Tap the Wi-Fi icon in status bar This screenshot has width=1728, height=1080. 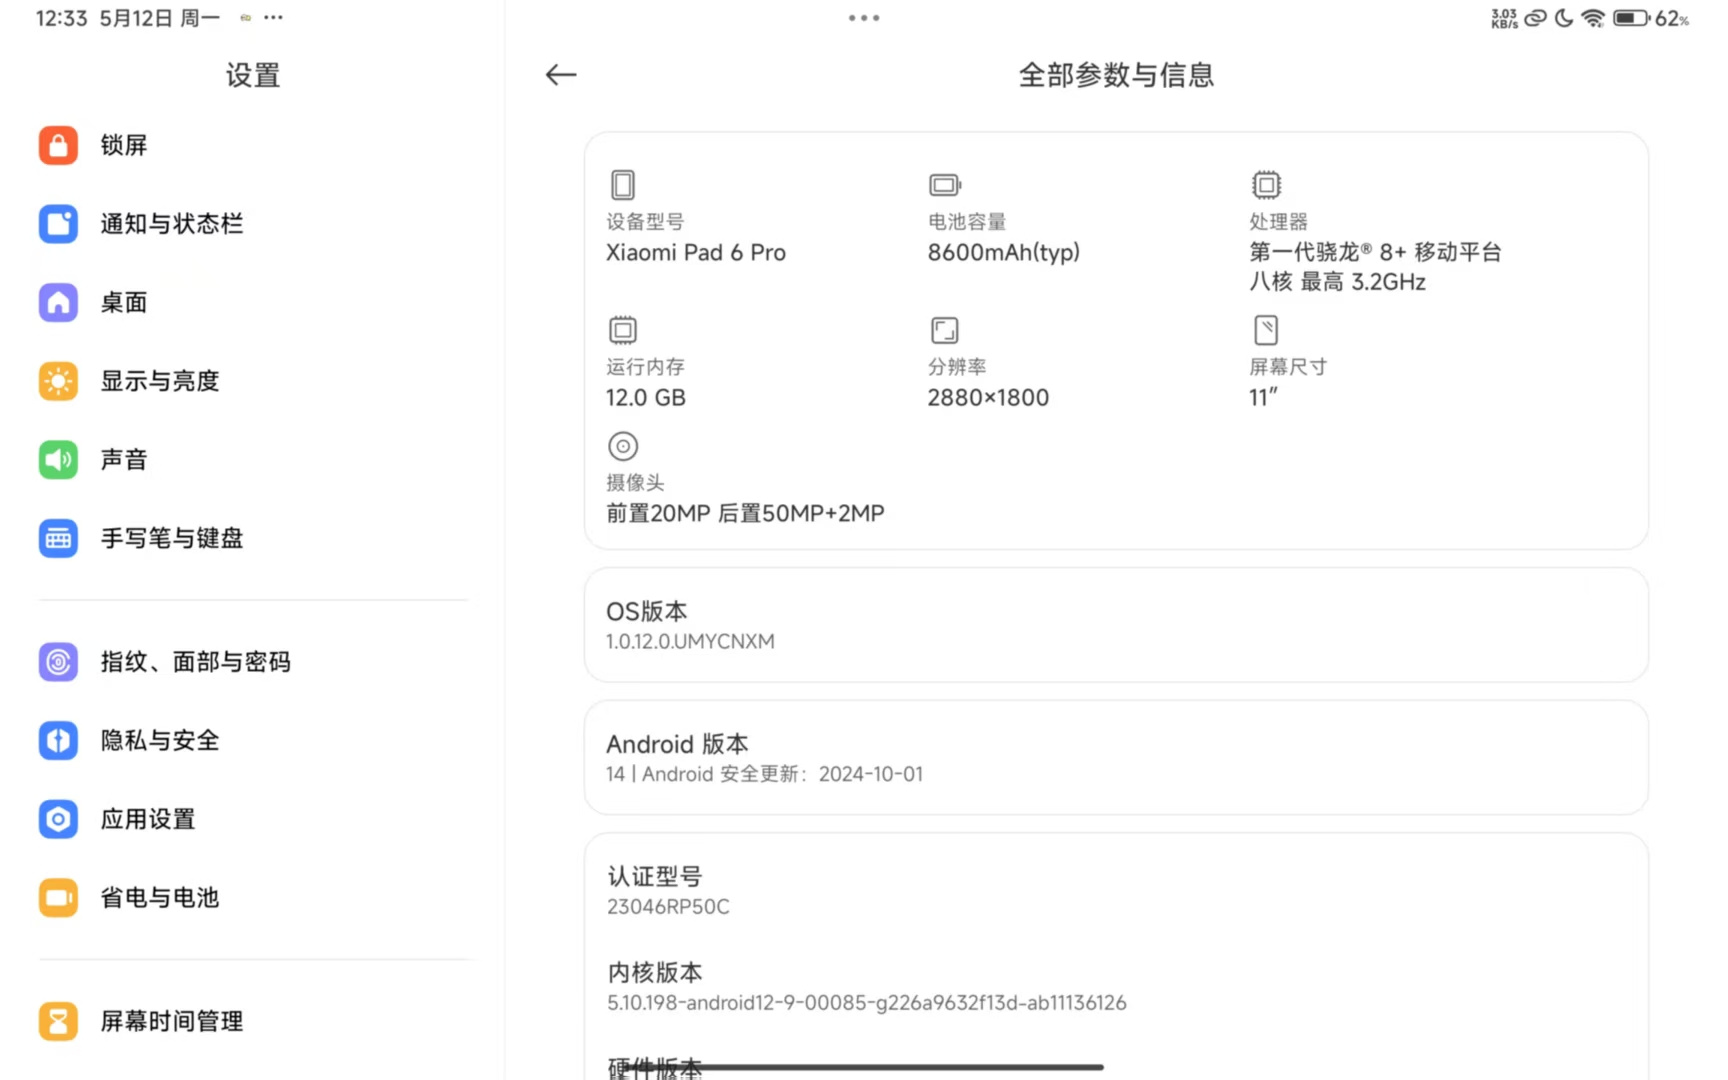click(x=1593, y=18)
